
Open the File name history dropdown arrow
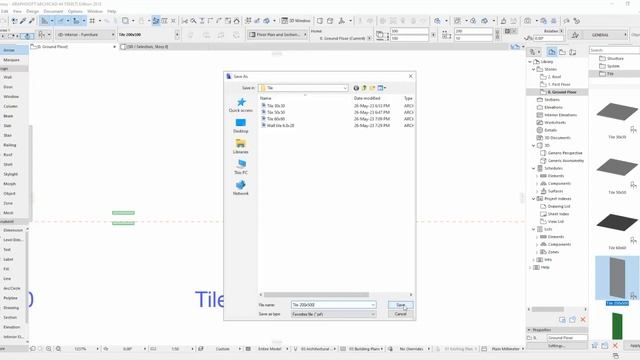(373, 305)
